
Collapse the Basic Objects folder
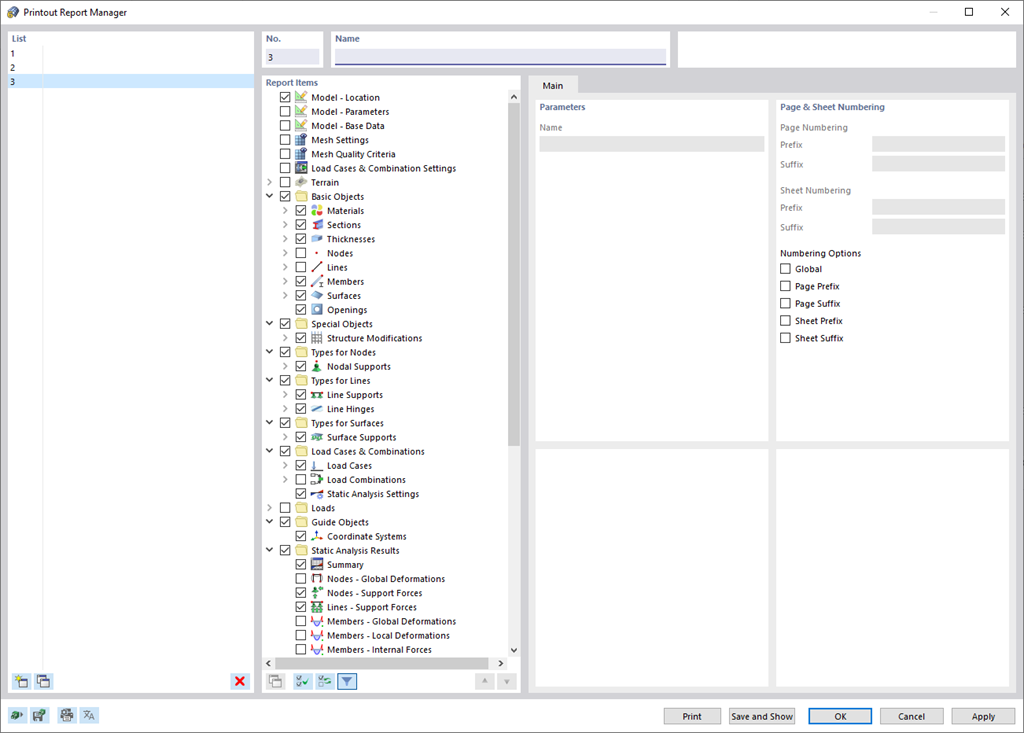pyautogui.click(x=269, y=196)
